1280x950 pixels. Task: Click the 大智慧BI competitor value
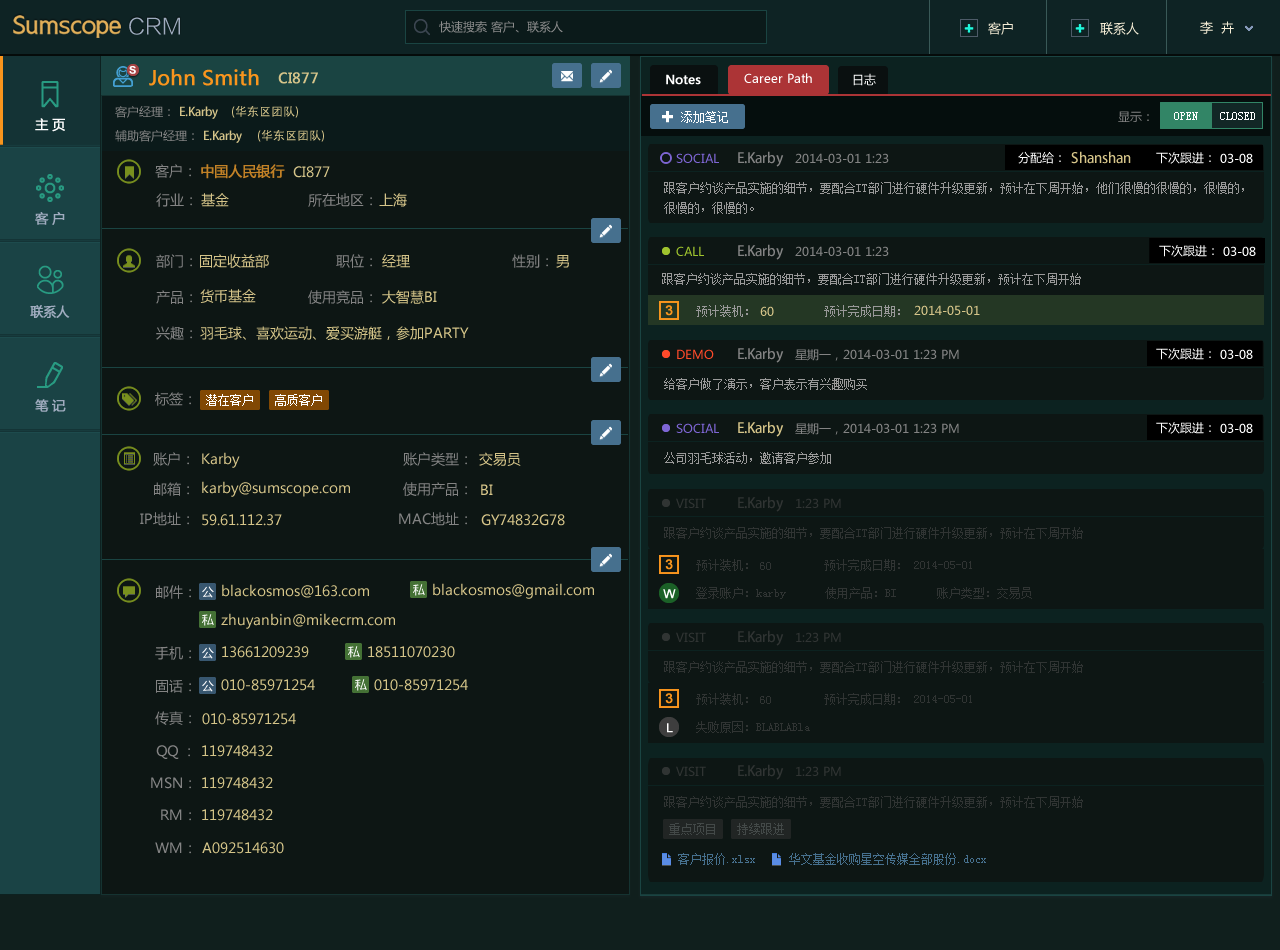(x=410, y=297)
